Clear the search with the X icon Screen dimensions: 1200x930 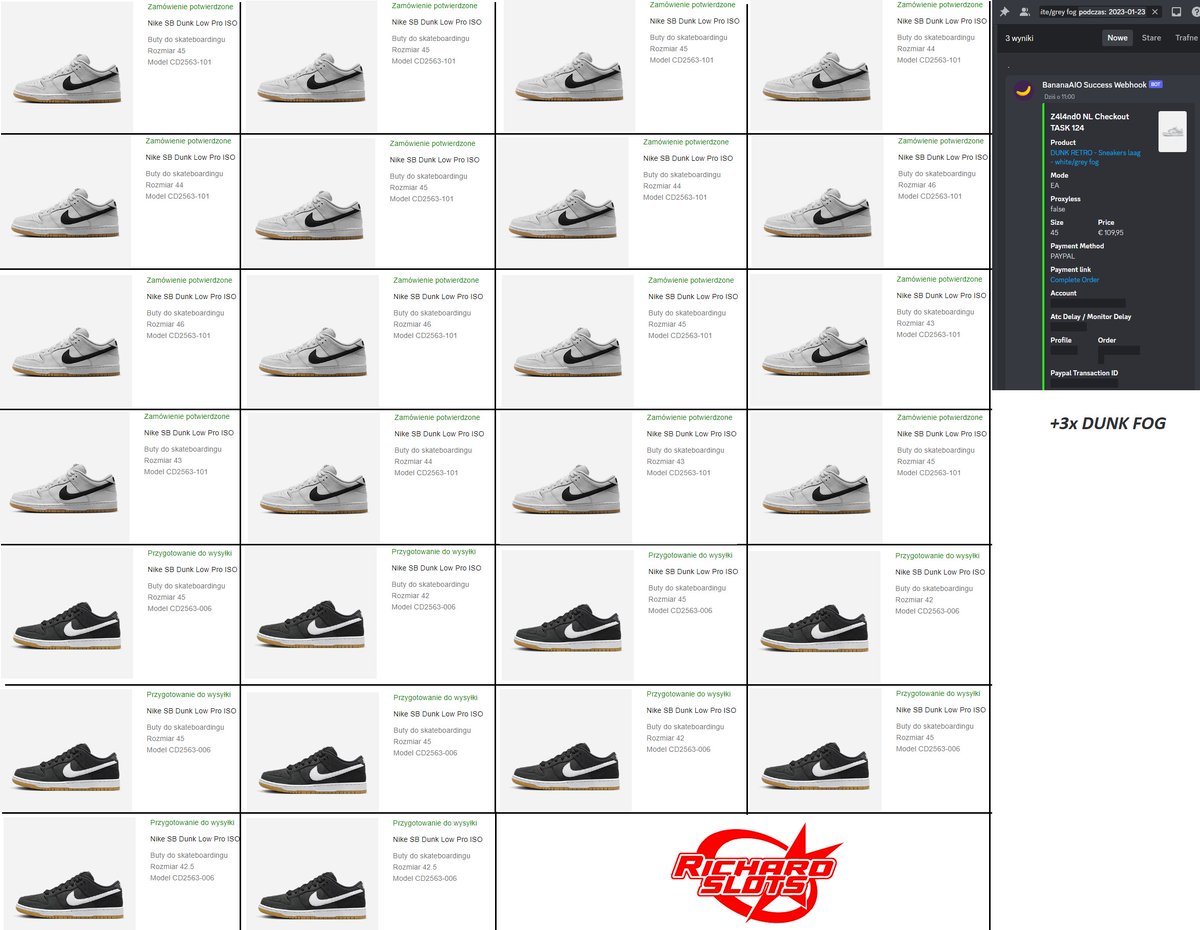1155,12
